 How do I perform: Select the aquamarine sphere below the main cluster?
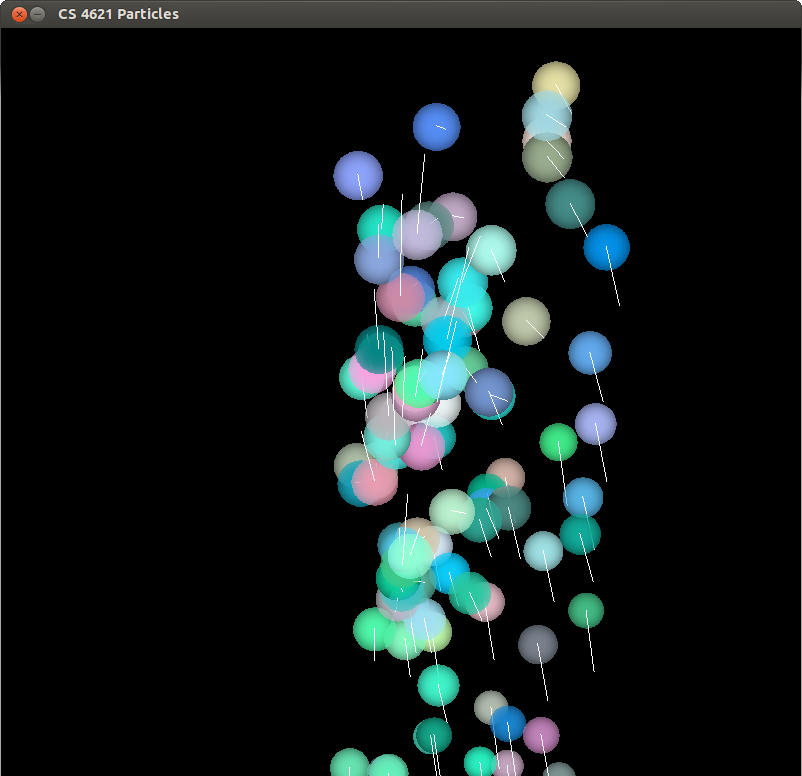click(438, 685)
